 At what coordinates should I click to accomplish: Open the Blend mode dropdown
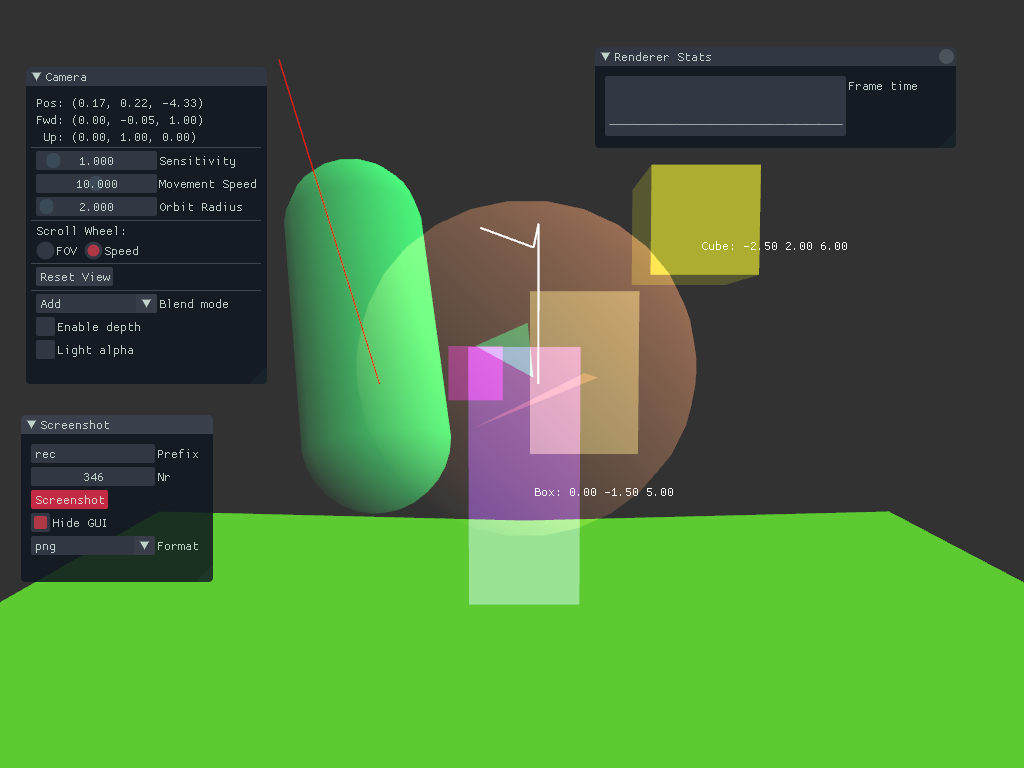[x=96, y=304]
